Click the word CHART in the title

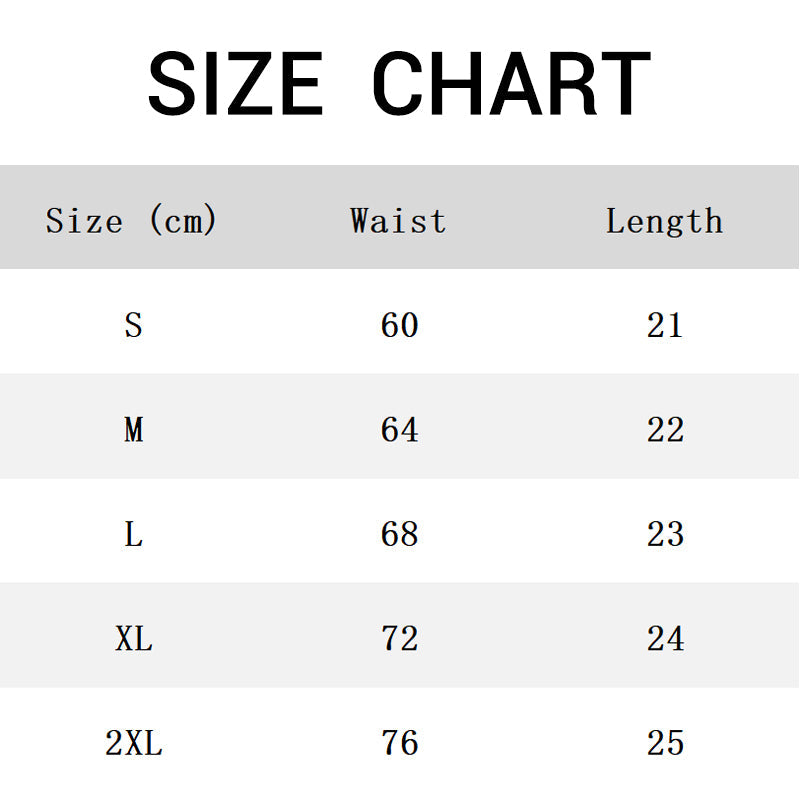click(x=511, y=86)
